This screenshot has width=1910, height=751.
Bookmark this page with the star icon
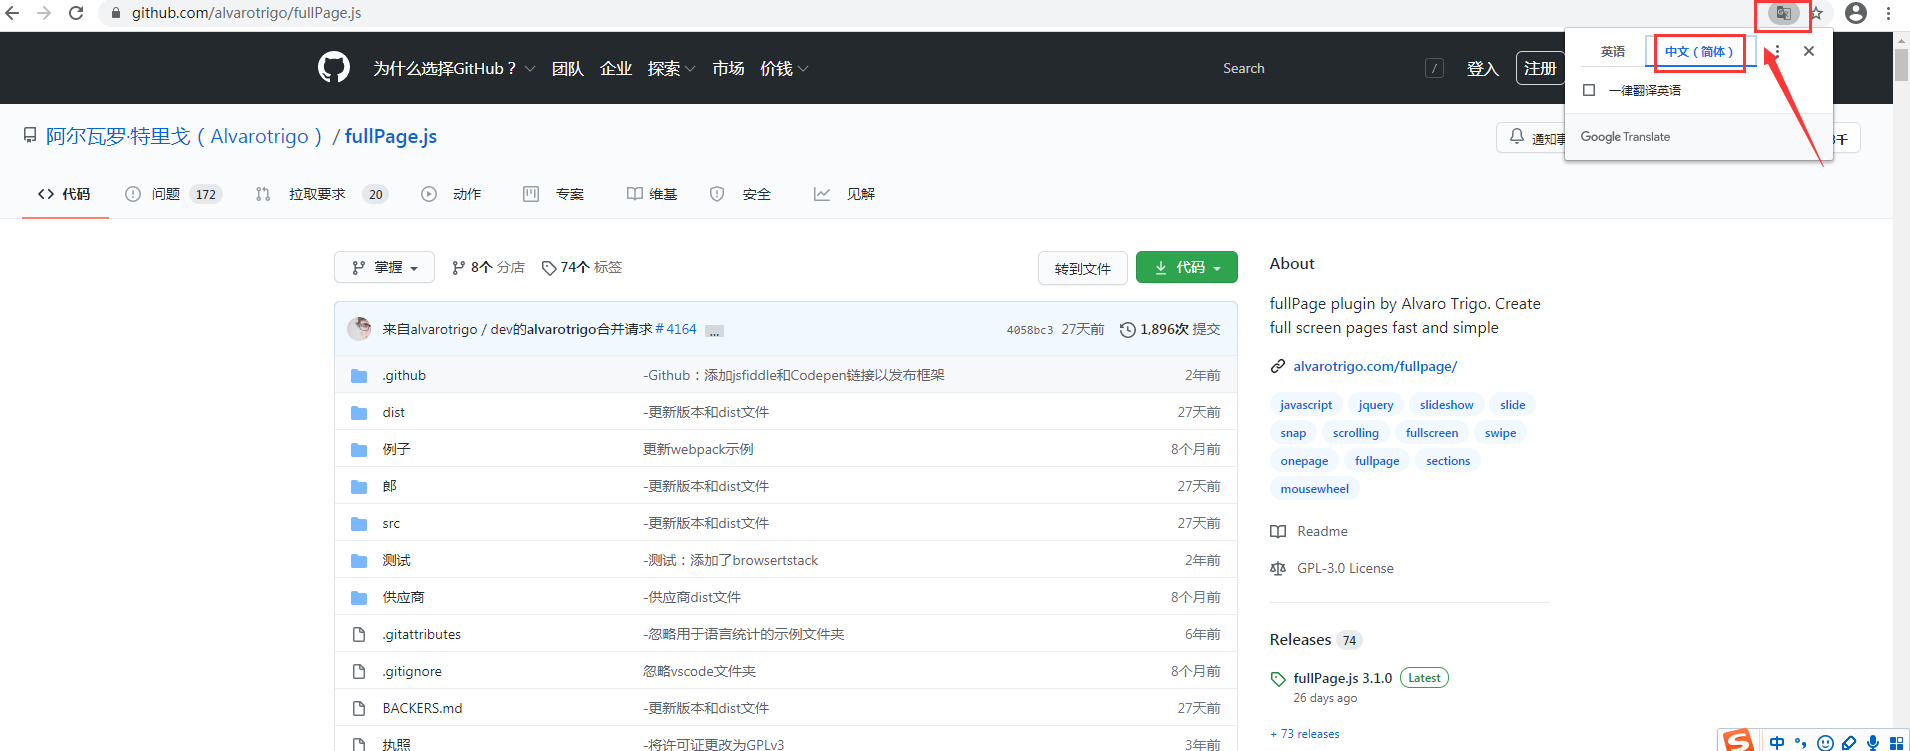pyautogui.click(x=1817, y=13)
